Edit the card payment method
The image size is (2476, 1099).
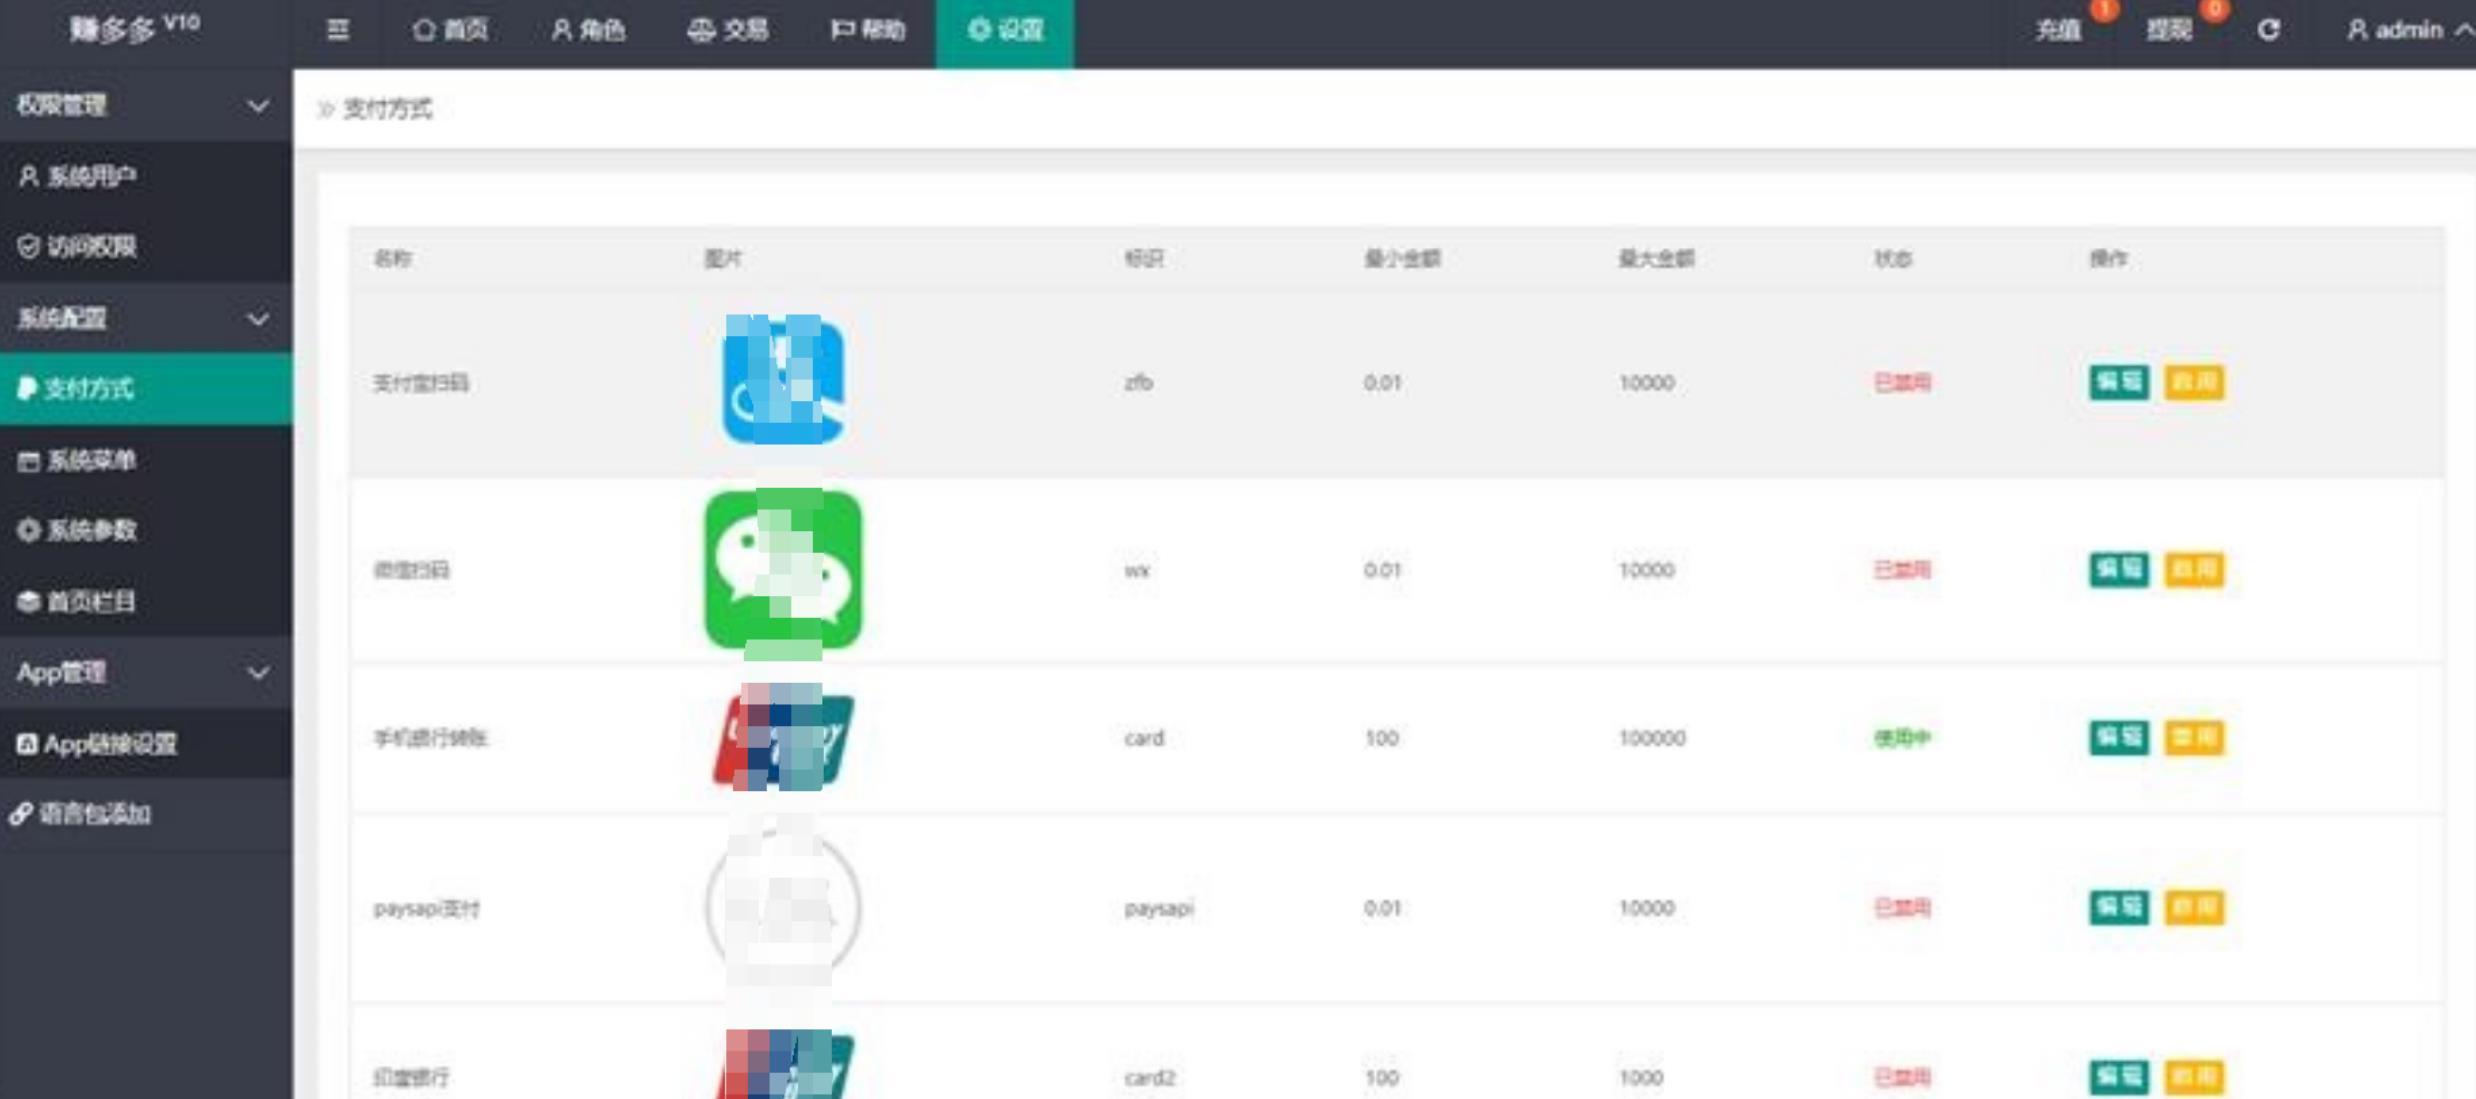coord(2118,737)
